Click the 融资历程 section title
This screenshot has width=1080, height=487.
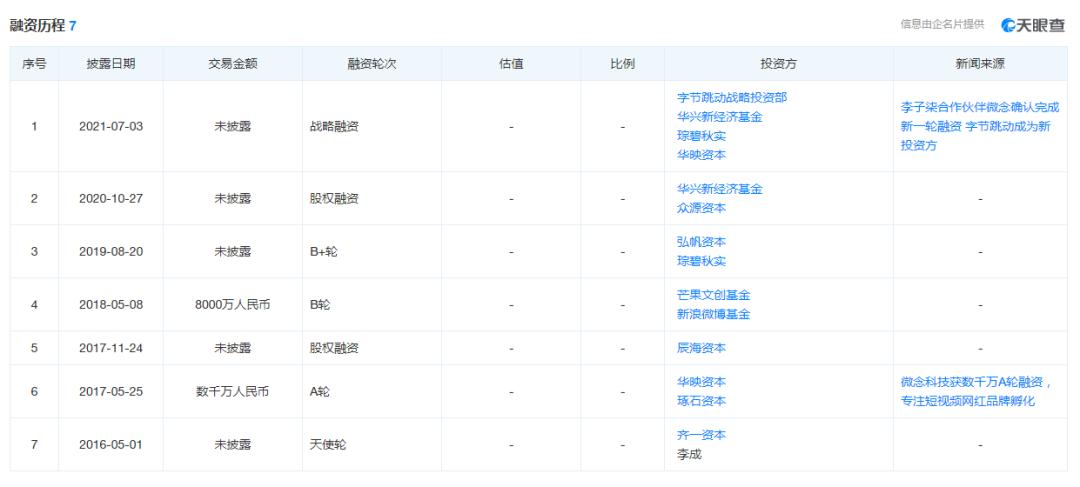pyautogui.click(x=37, y=26)
